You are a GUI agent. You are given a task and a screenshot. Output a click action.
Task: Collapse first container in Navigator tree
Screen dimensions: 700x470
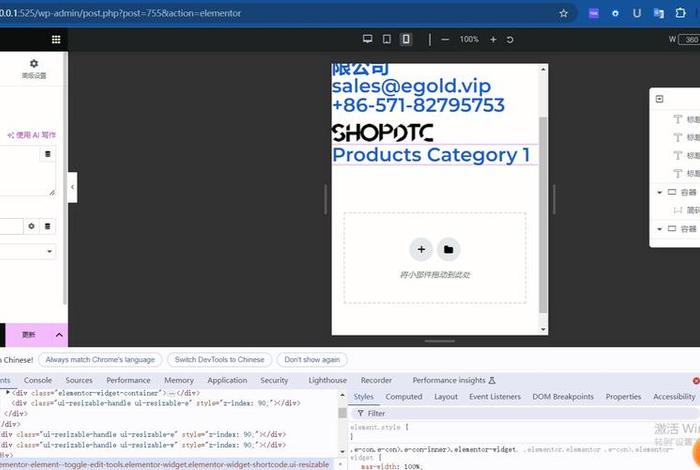point(659,192)
